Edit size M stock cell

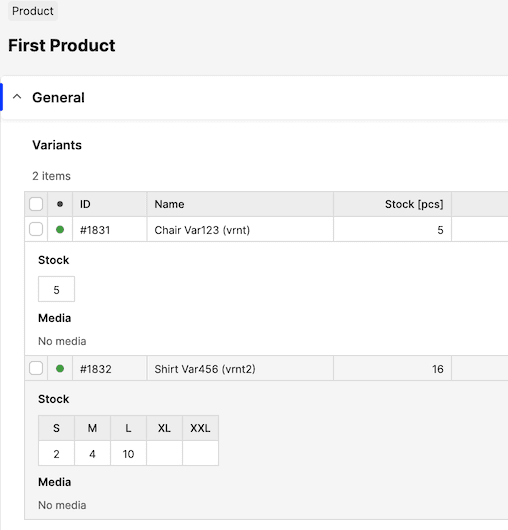(92, 453)
